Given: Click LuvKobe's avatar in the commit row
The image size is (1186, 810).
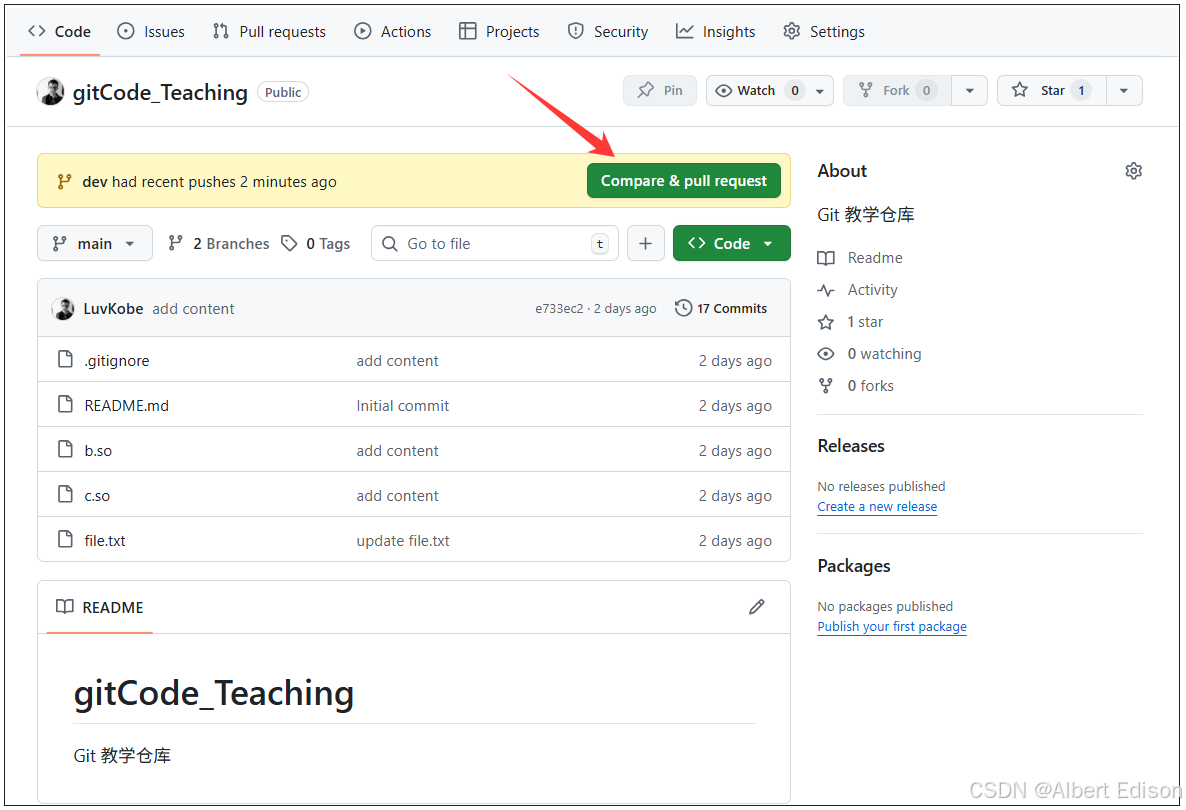Looking at the screenshot, I should click(64, 309).
